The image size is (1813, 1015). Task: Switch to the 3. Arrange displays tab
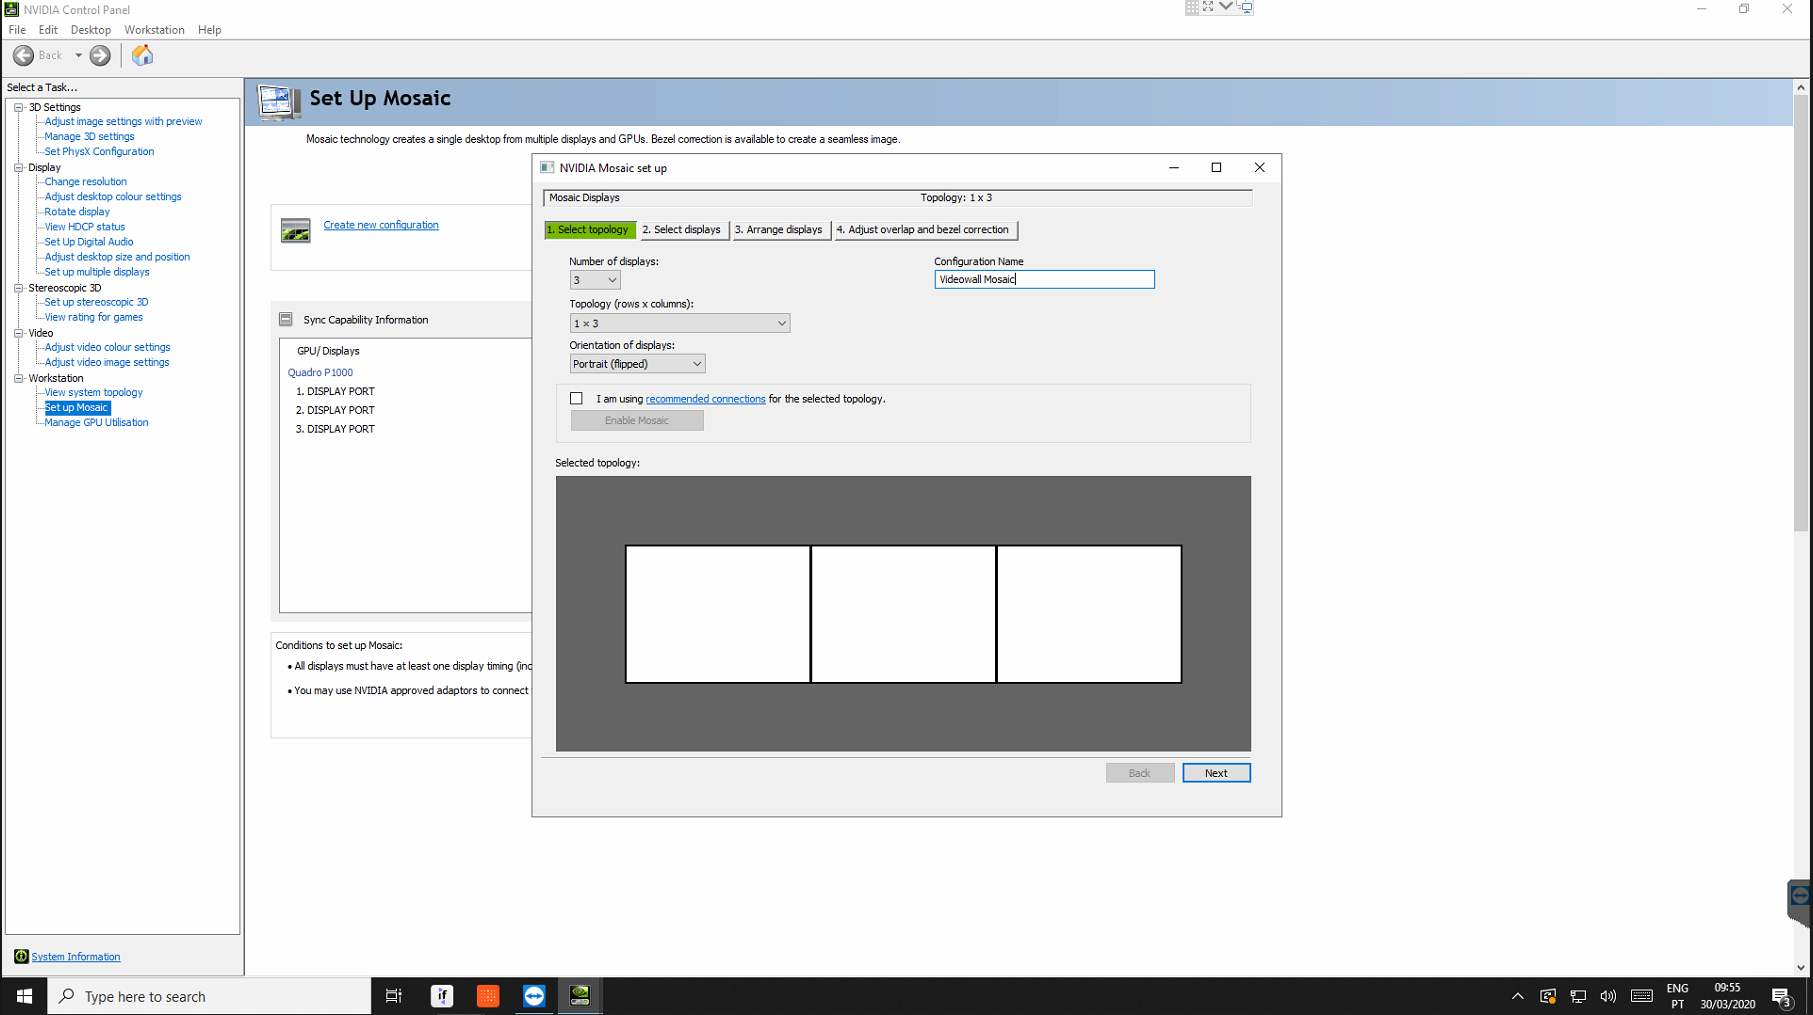(779, 230)
